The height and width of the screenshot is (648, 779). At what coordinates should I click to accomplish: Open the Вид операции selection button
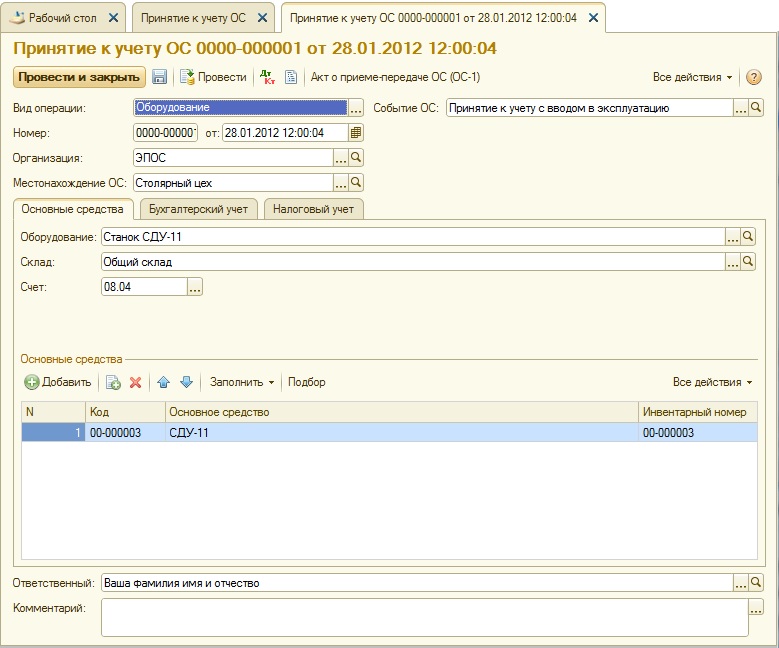(356, 108)
